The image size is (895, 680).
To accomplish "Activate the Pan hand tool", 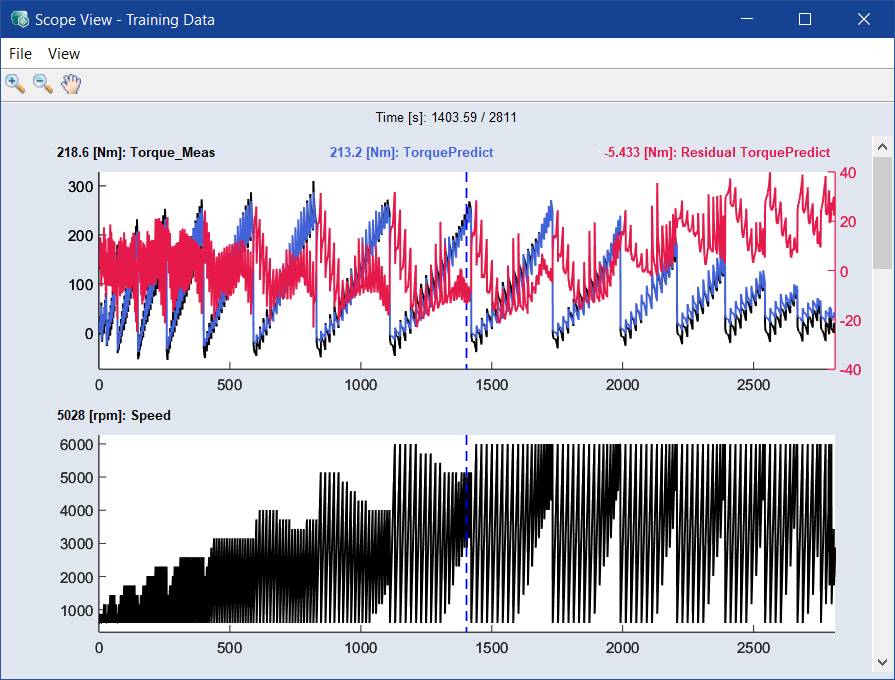I will (70, 84).
